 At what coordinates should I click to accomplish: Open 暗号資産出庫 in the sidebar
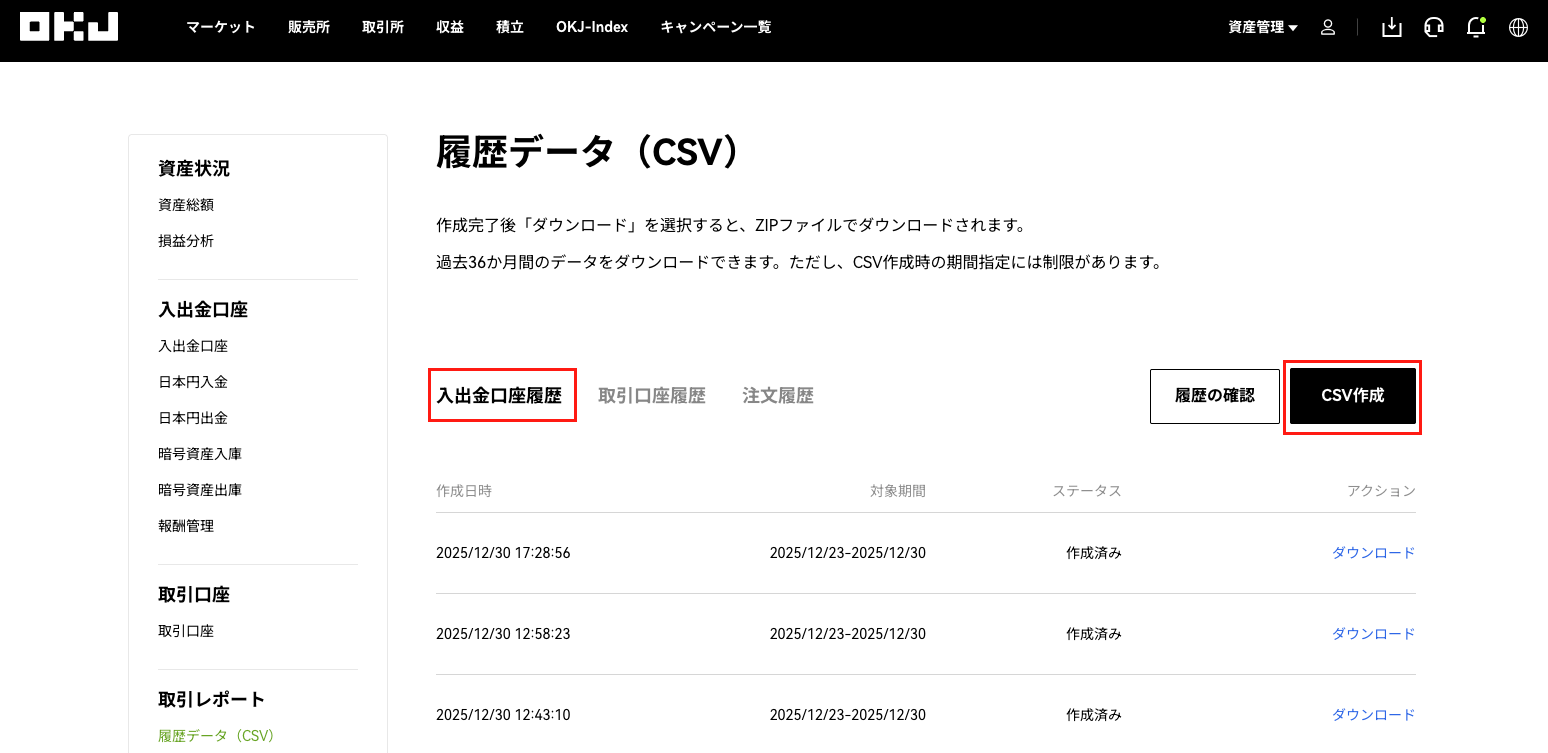200,490
